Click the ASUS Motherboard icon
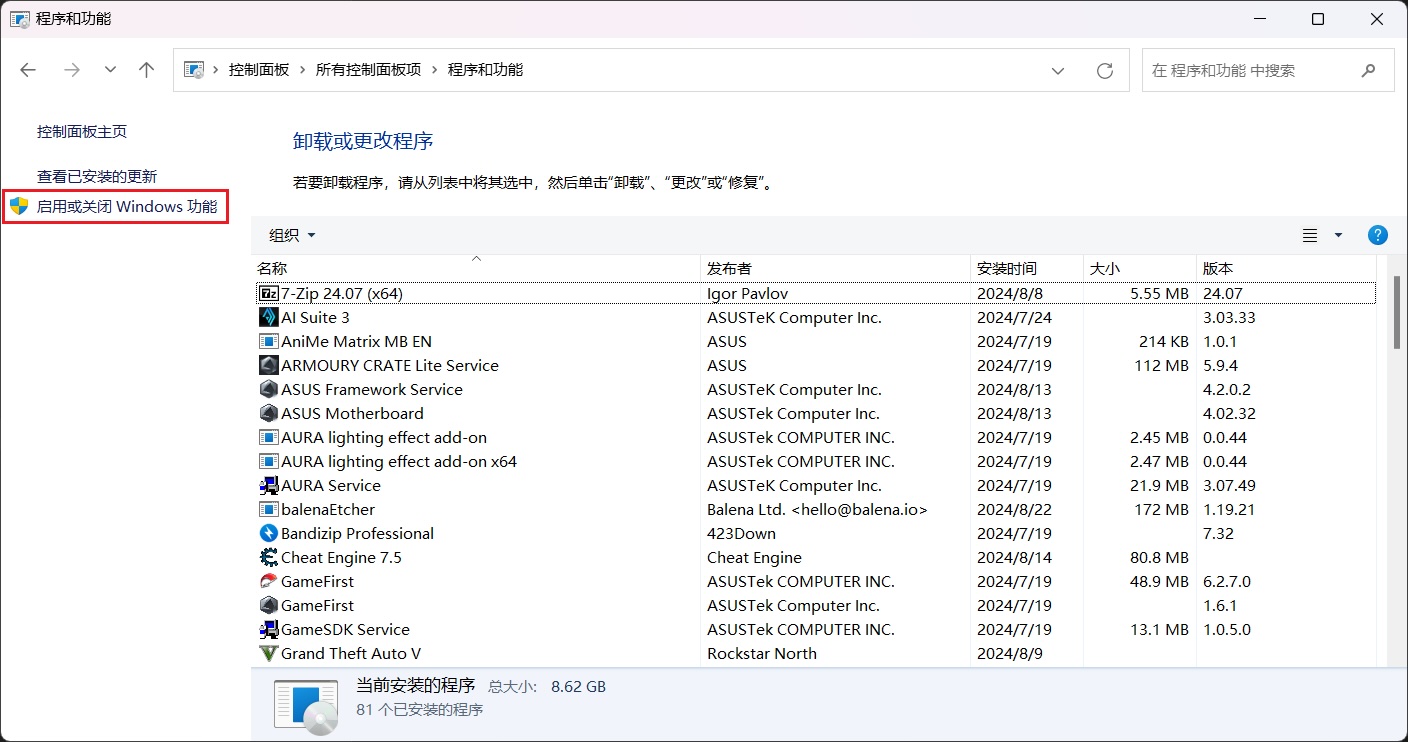This screenshot has width=1408, height=742. point(268,413)
